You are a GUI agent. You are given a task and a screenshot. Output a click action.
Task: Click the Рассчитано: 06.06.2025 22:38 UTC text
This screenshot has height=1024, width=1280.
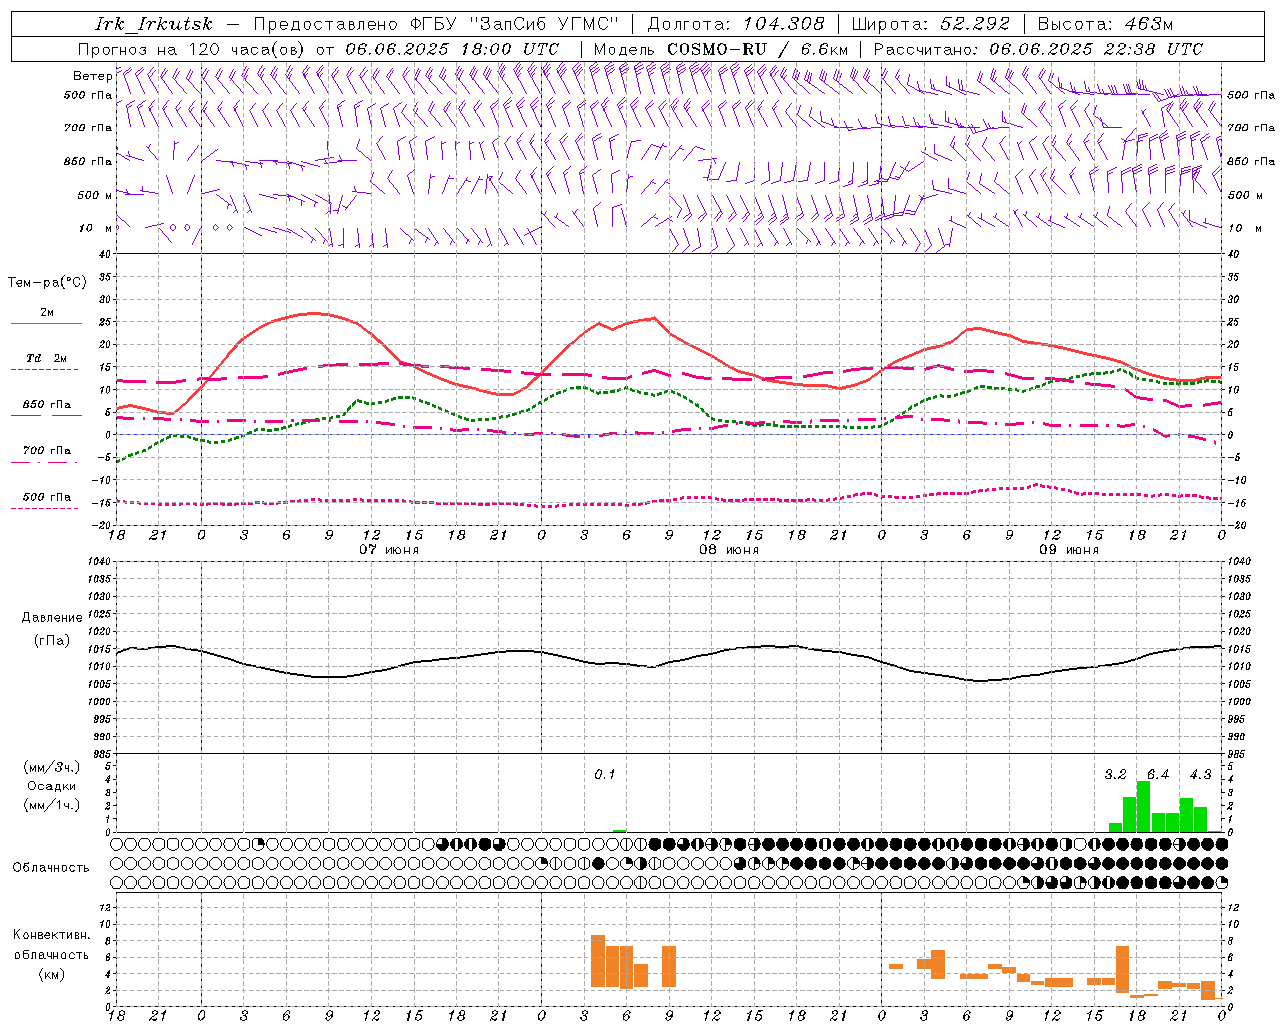[1038, 49]
